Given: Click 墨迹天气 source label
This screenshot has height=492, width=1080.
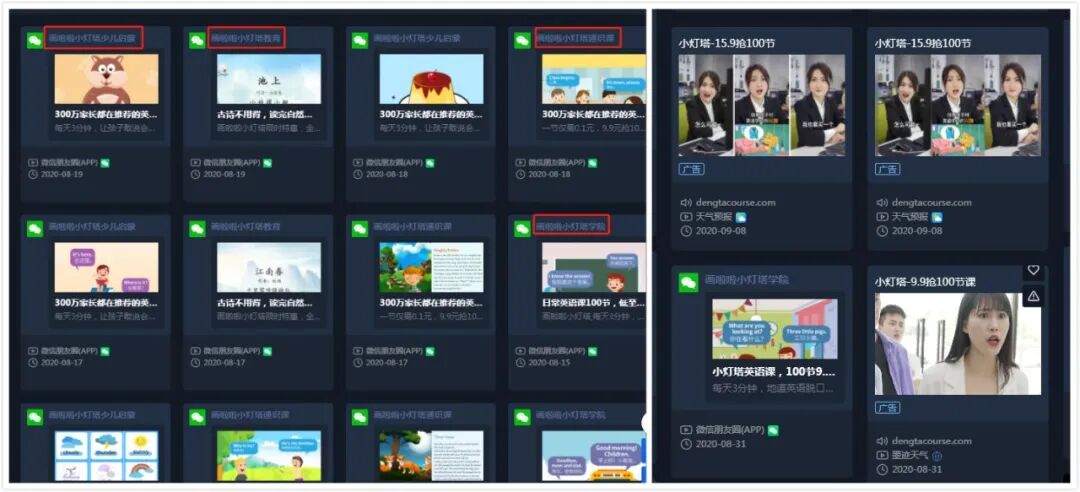Looking at the screenshot, I should pyautogui.click(x=909, y=455).
